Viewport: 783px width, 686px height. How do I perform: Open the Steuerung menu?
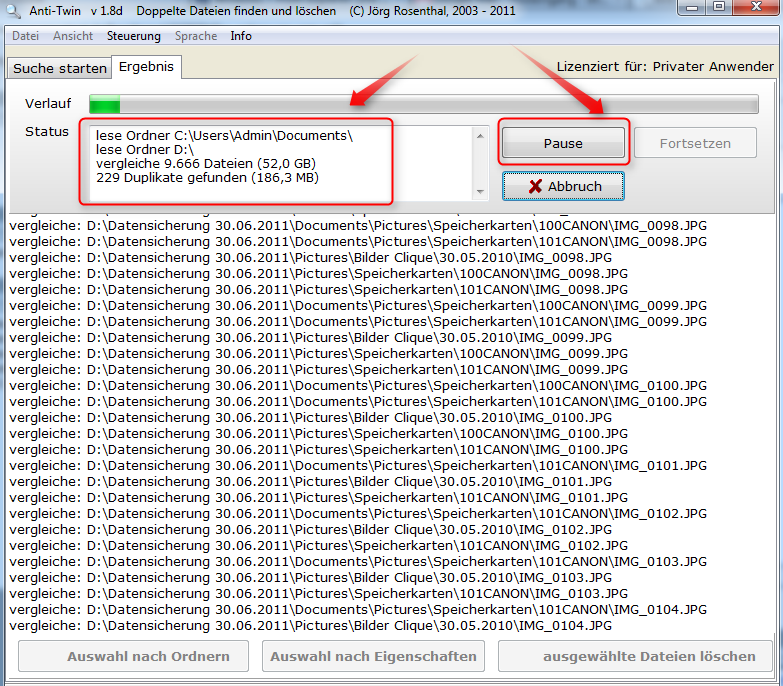pyautogui.click(x=133, y=36)
